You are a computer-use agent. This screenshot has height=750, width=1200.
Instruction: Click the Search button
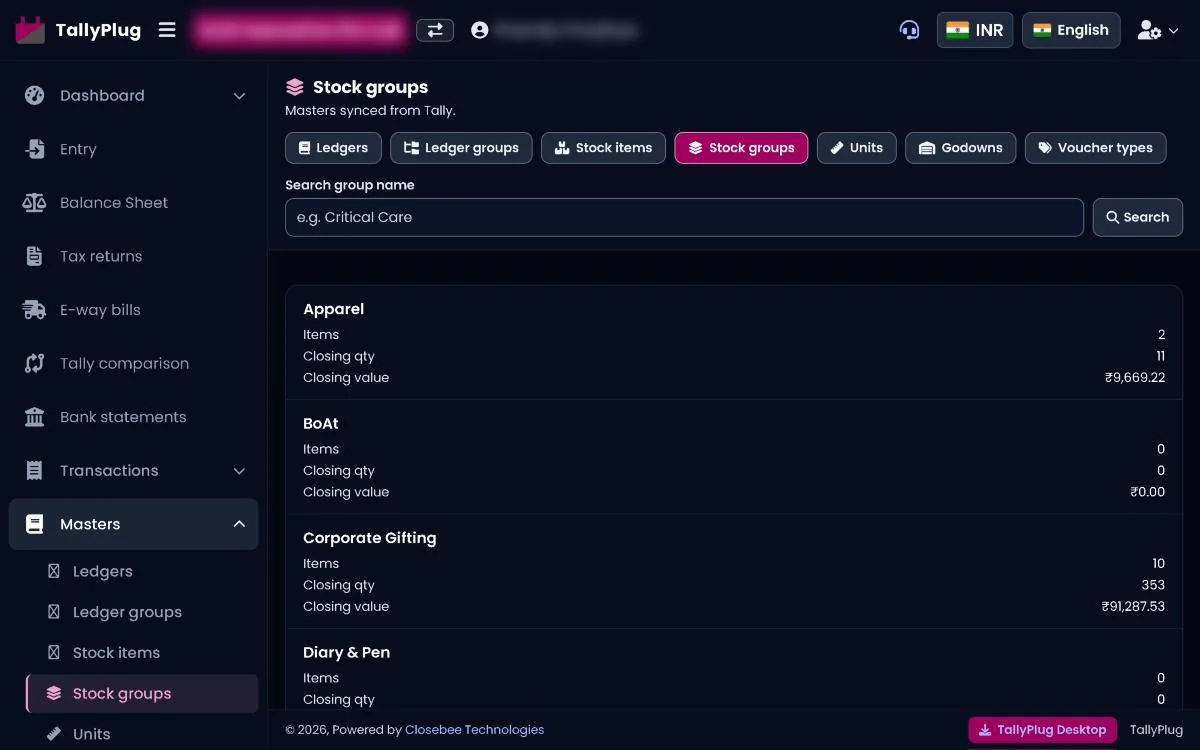(1138, 217)
